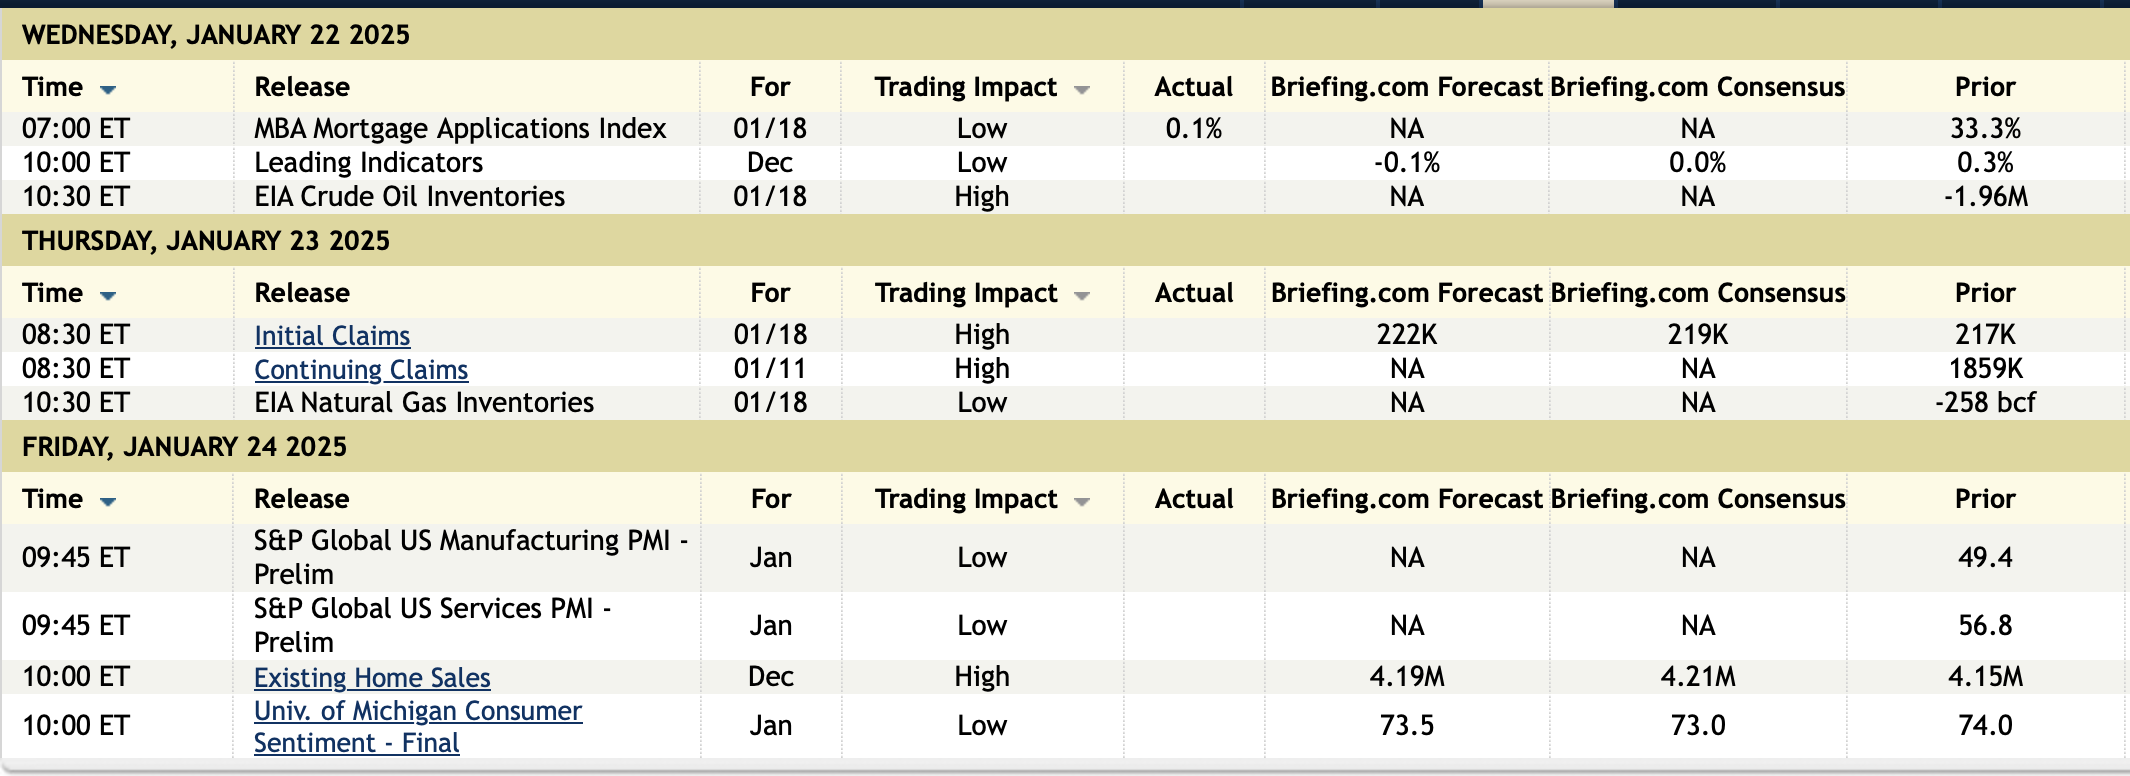Screen dimensions: 2130x776
Task: Click the Prior column header under Thursday
Action: click(x=1985, y=293)
